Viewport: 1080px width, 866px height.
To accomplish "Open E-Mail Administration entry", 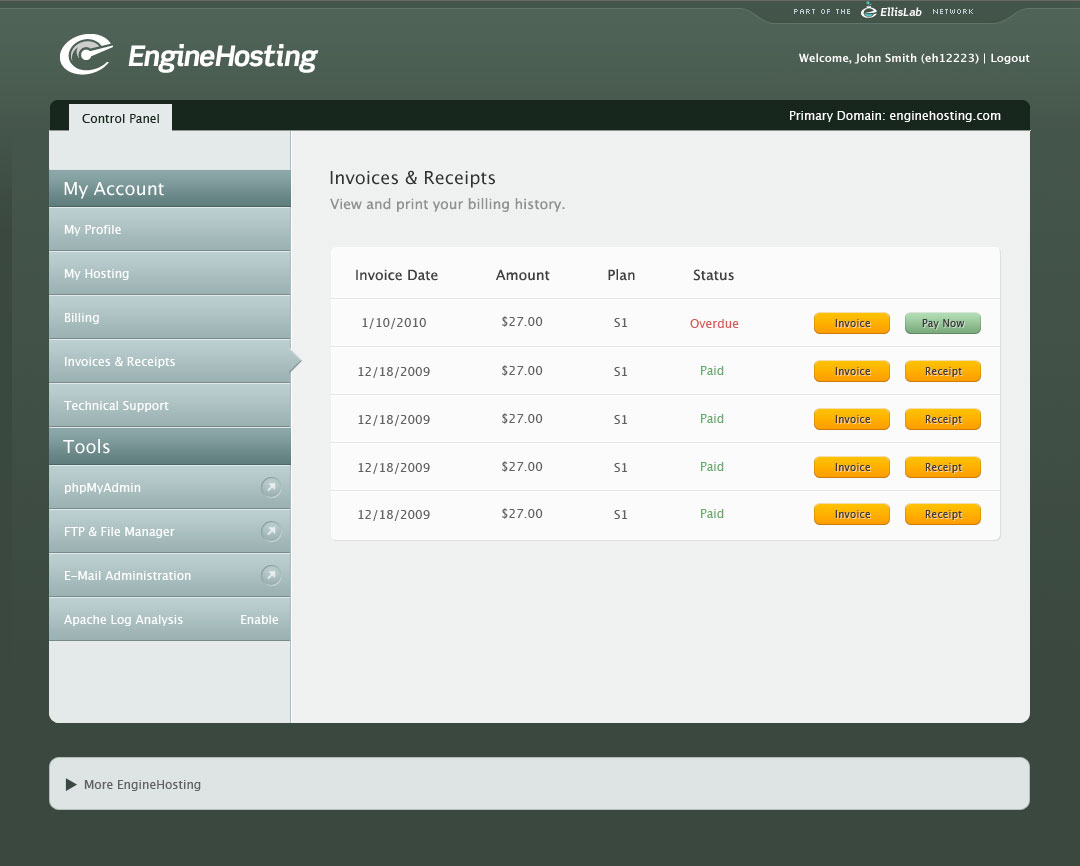I will (x=169, y=575).
